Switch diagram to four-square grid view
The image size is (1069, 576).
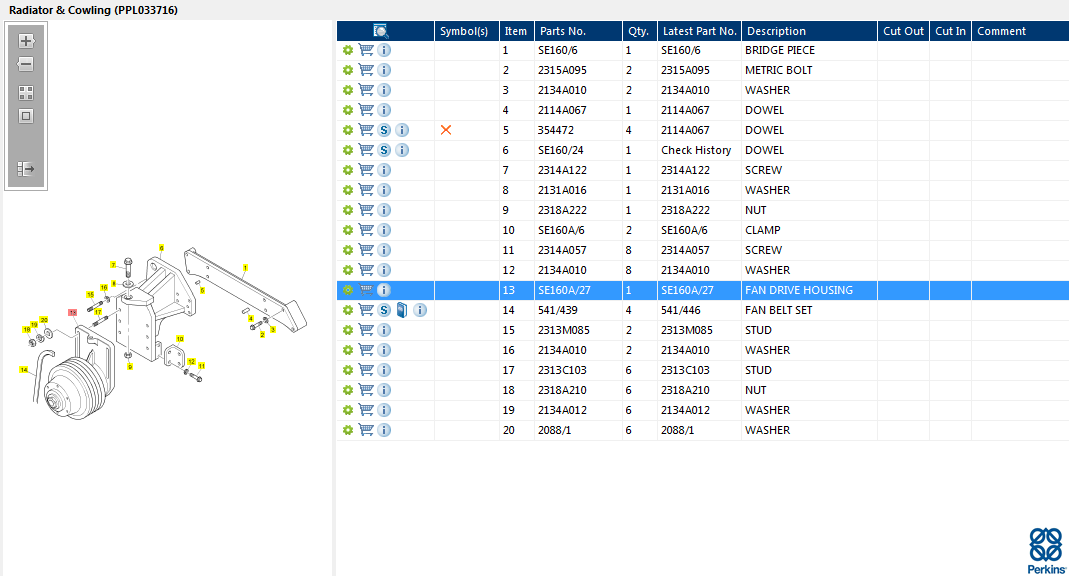pos(26,93)
